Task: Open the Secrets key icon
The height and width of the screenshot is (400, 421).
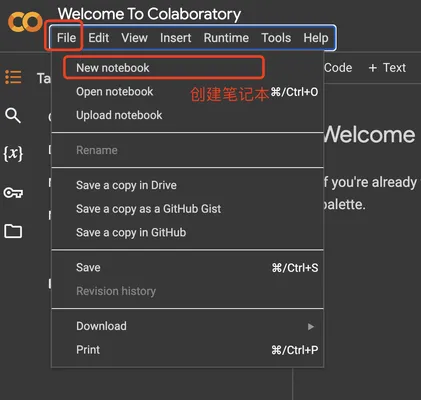Action: point(13,193)
